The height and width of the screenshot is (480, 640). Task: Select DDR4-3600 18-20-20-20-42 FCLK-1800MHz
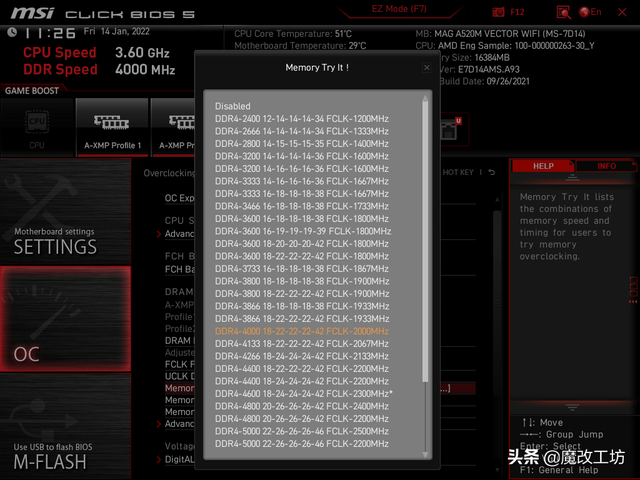302,244
